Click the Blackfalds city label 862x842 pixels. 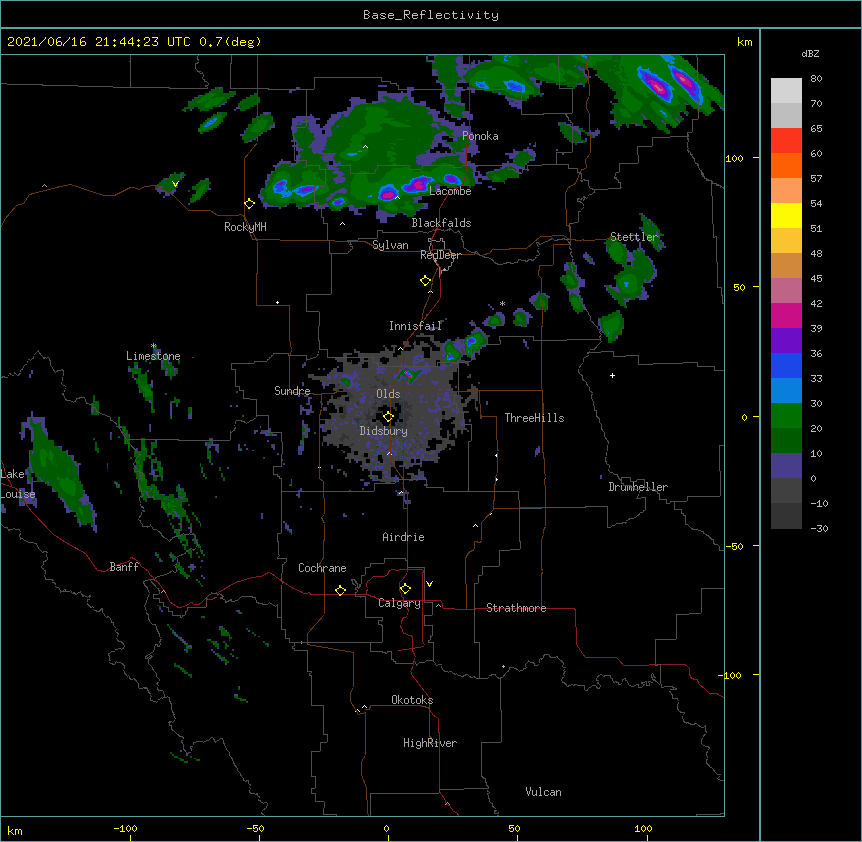[441, 223]
